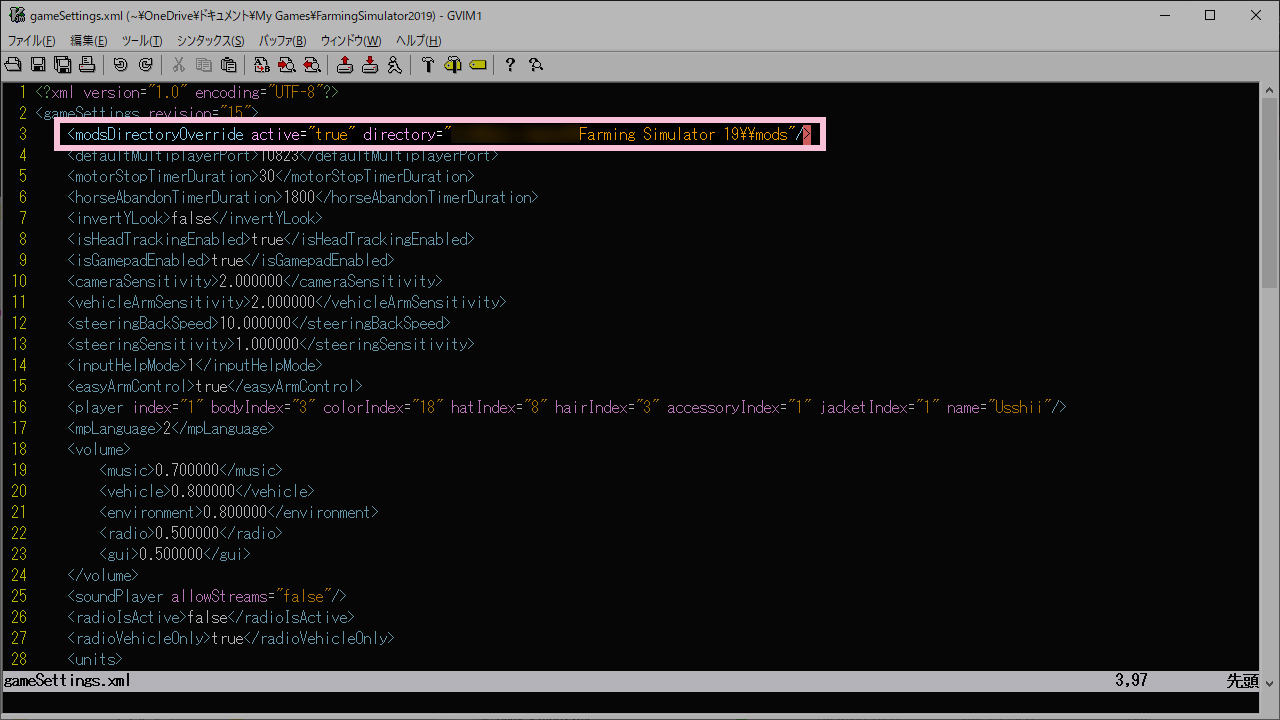Click the radio 0.500000 line
The width and height of the screenshot is (1280, 720).
click(191, 533)
